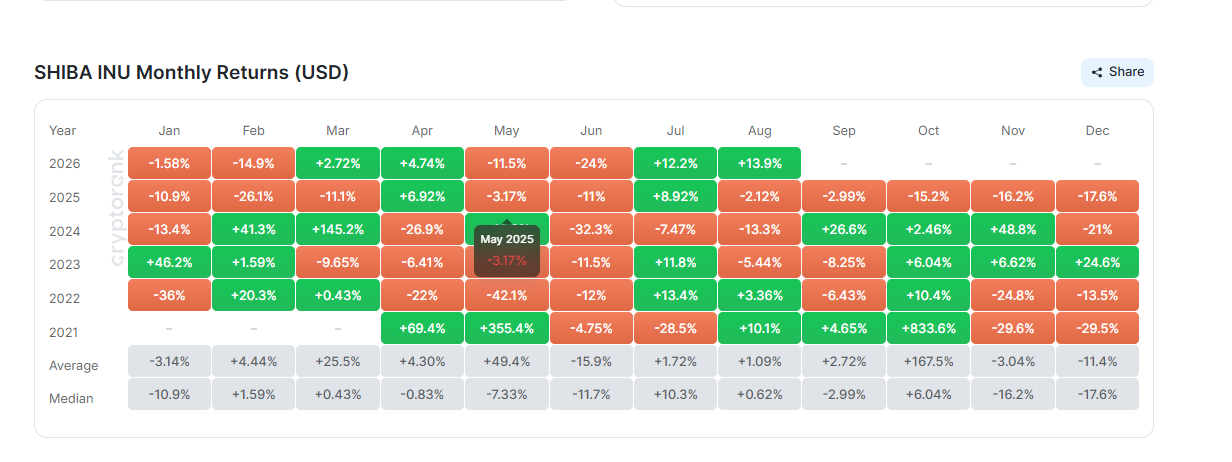Select the Jun 2024 cell showing -32.3%
The width and height of the screenshot is (1232, 462).
[x=591, y=231]
